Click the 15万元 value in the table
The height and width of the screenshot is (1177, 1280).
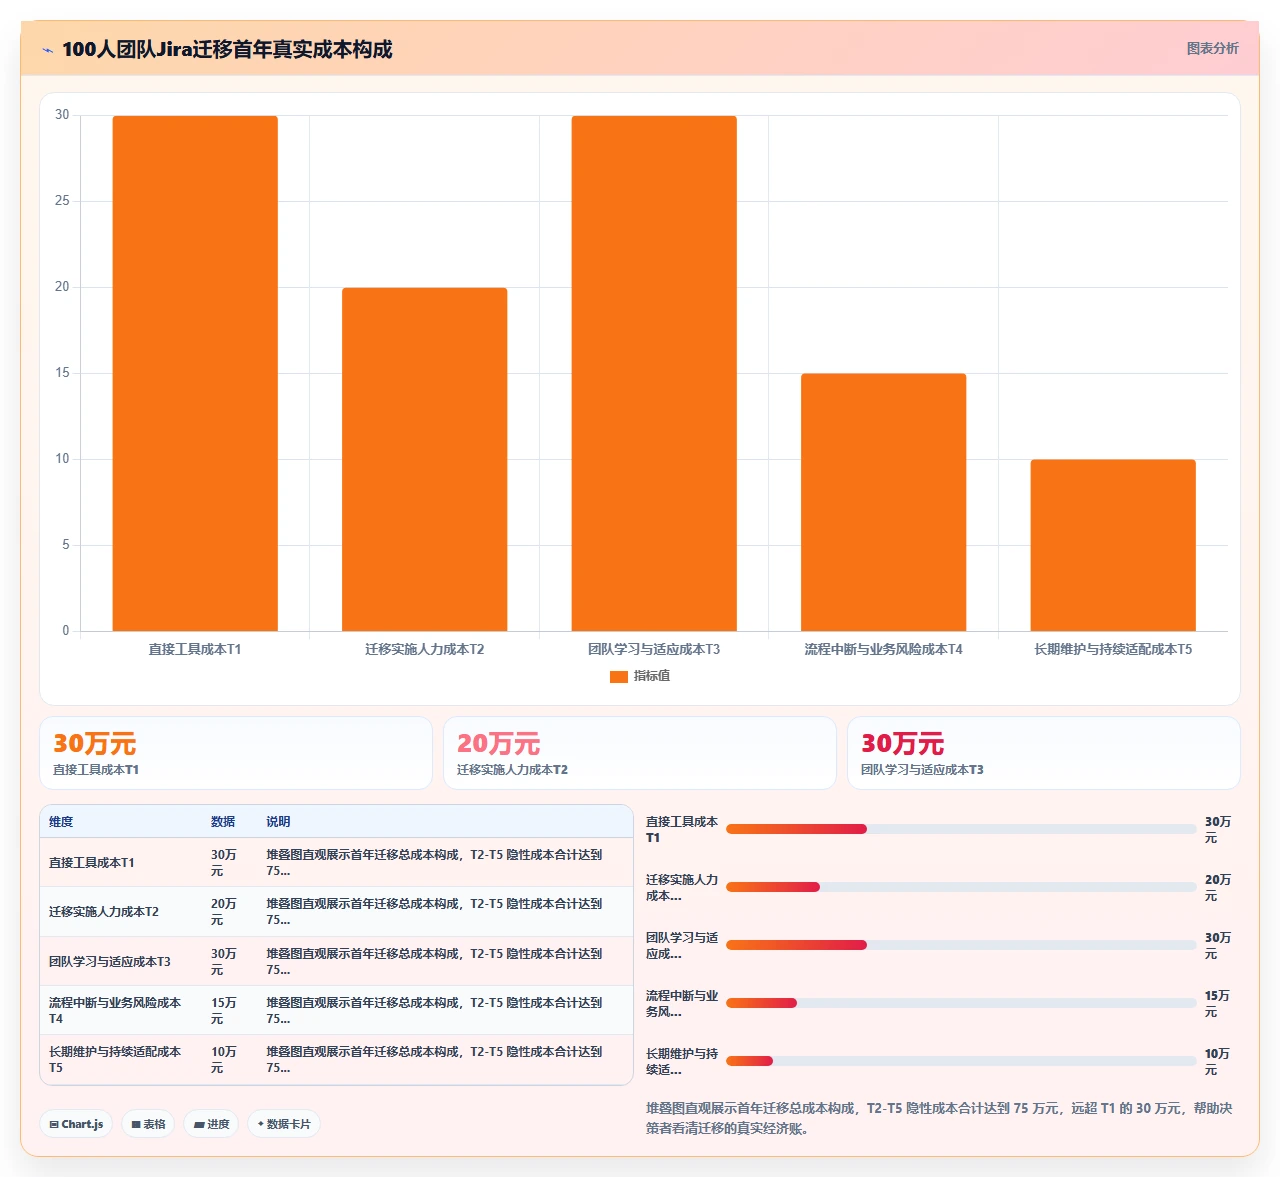(x=224, y=1011)
